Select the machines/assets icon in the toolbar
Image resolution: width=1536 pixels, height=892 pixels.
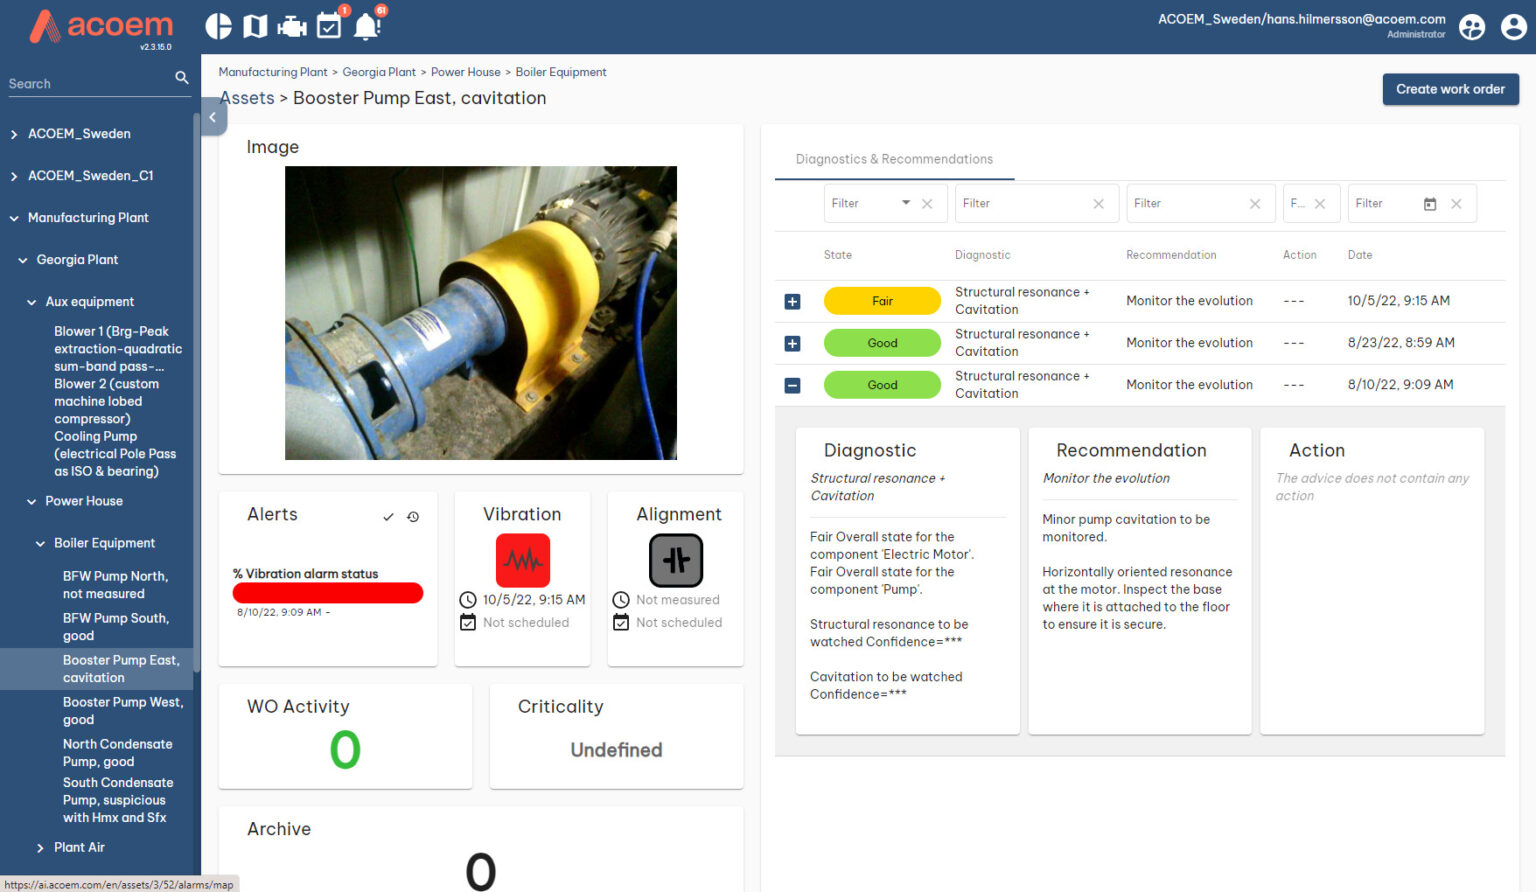tap(291, 25)
